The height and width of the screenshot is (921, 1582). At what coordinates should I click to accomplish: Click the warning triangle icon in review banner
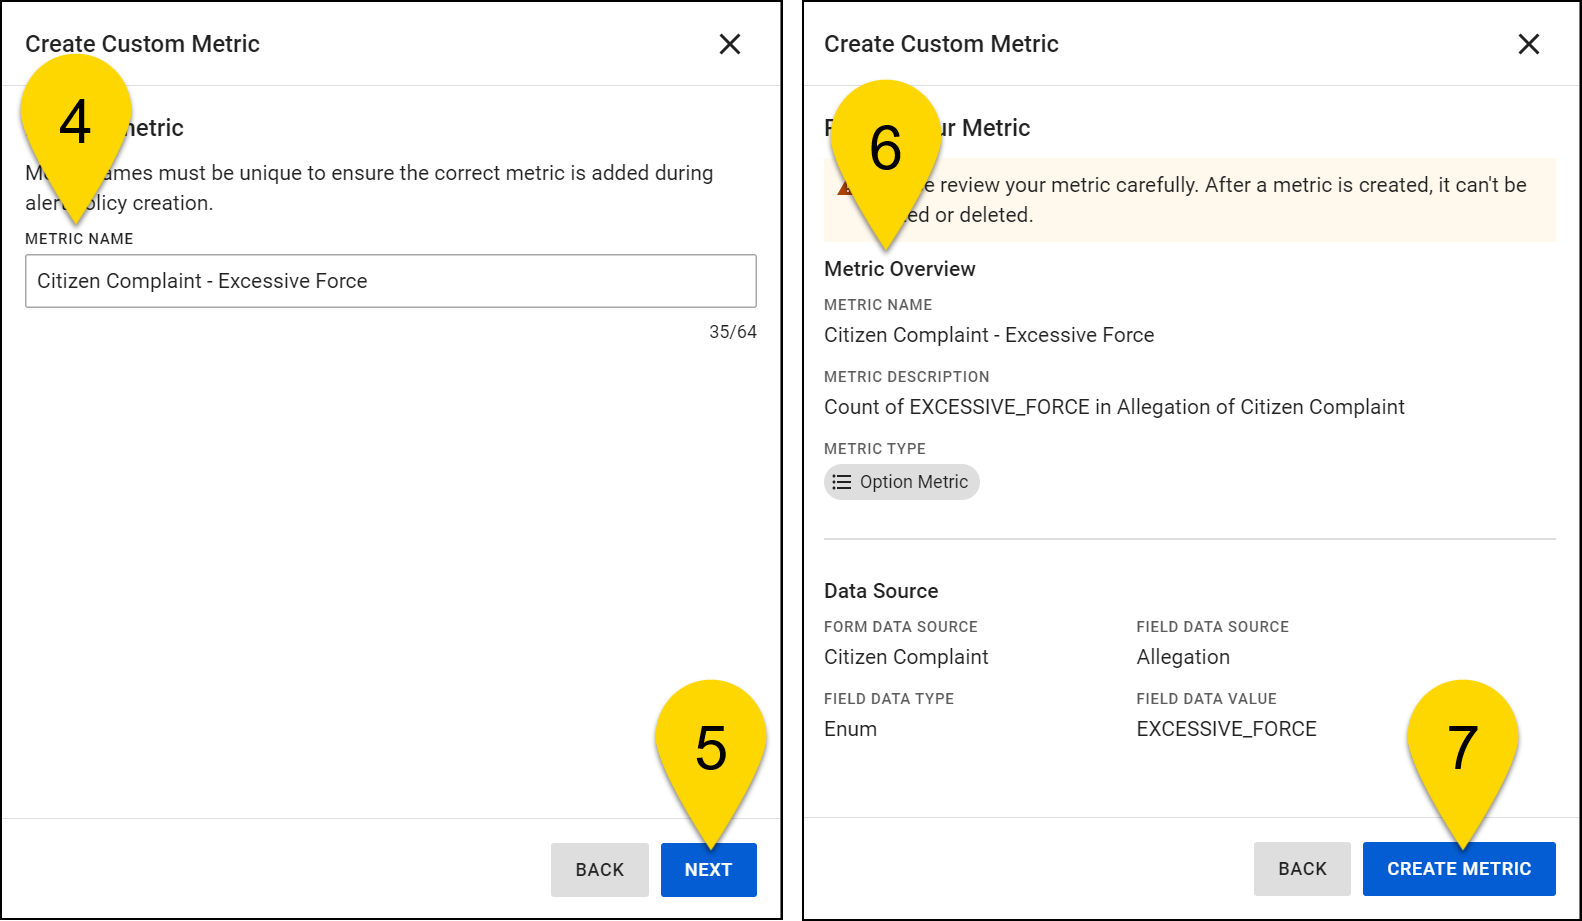(843, 188)
